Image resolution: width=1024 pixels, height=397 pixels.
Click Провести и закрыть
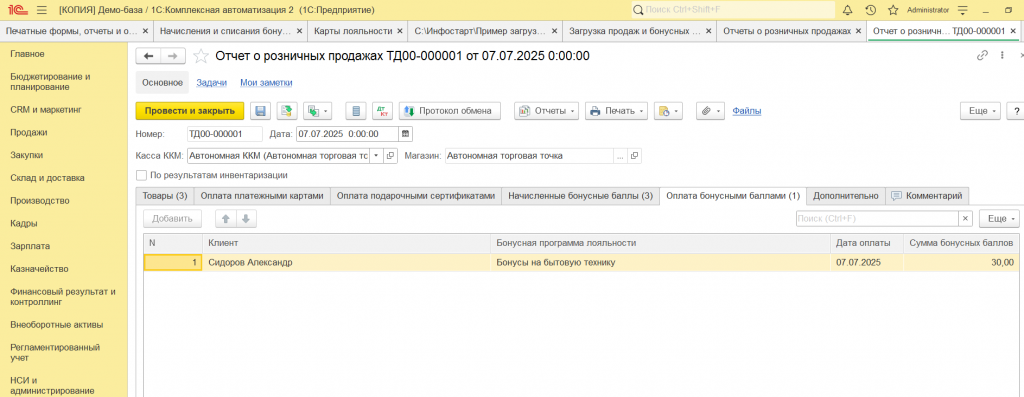click(x=190, y=111)
